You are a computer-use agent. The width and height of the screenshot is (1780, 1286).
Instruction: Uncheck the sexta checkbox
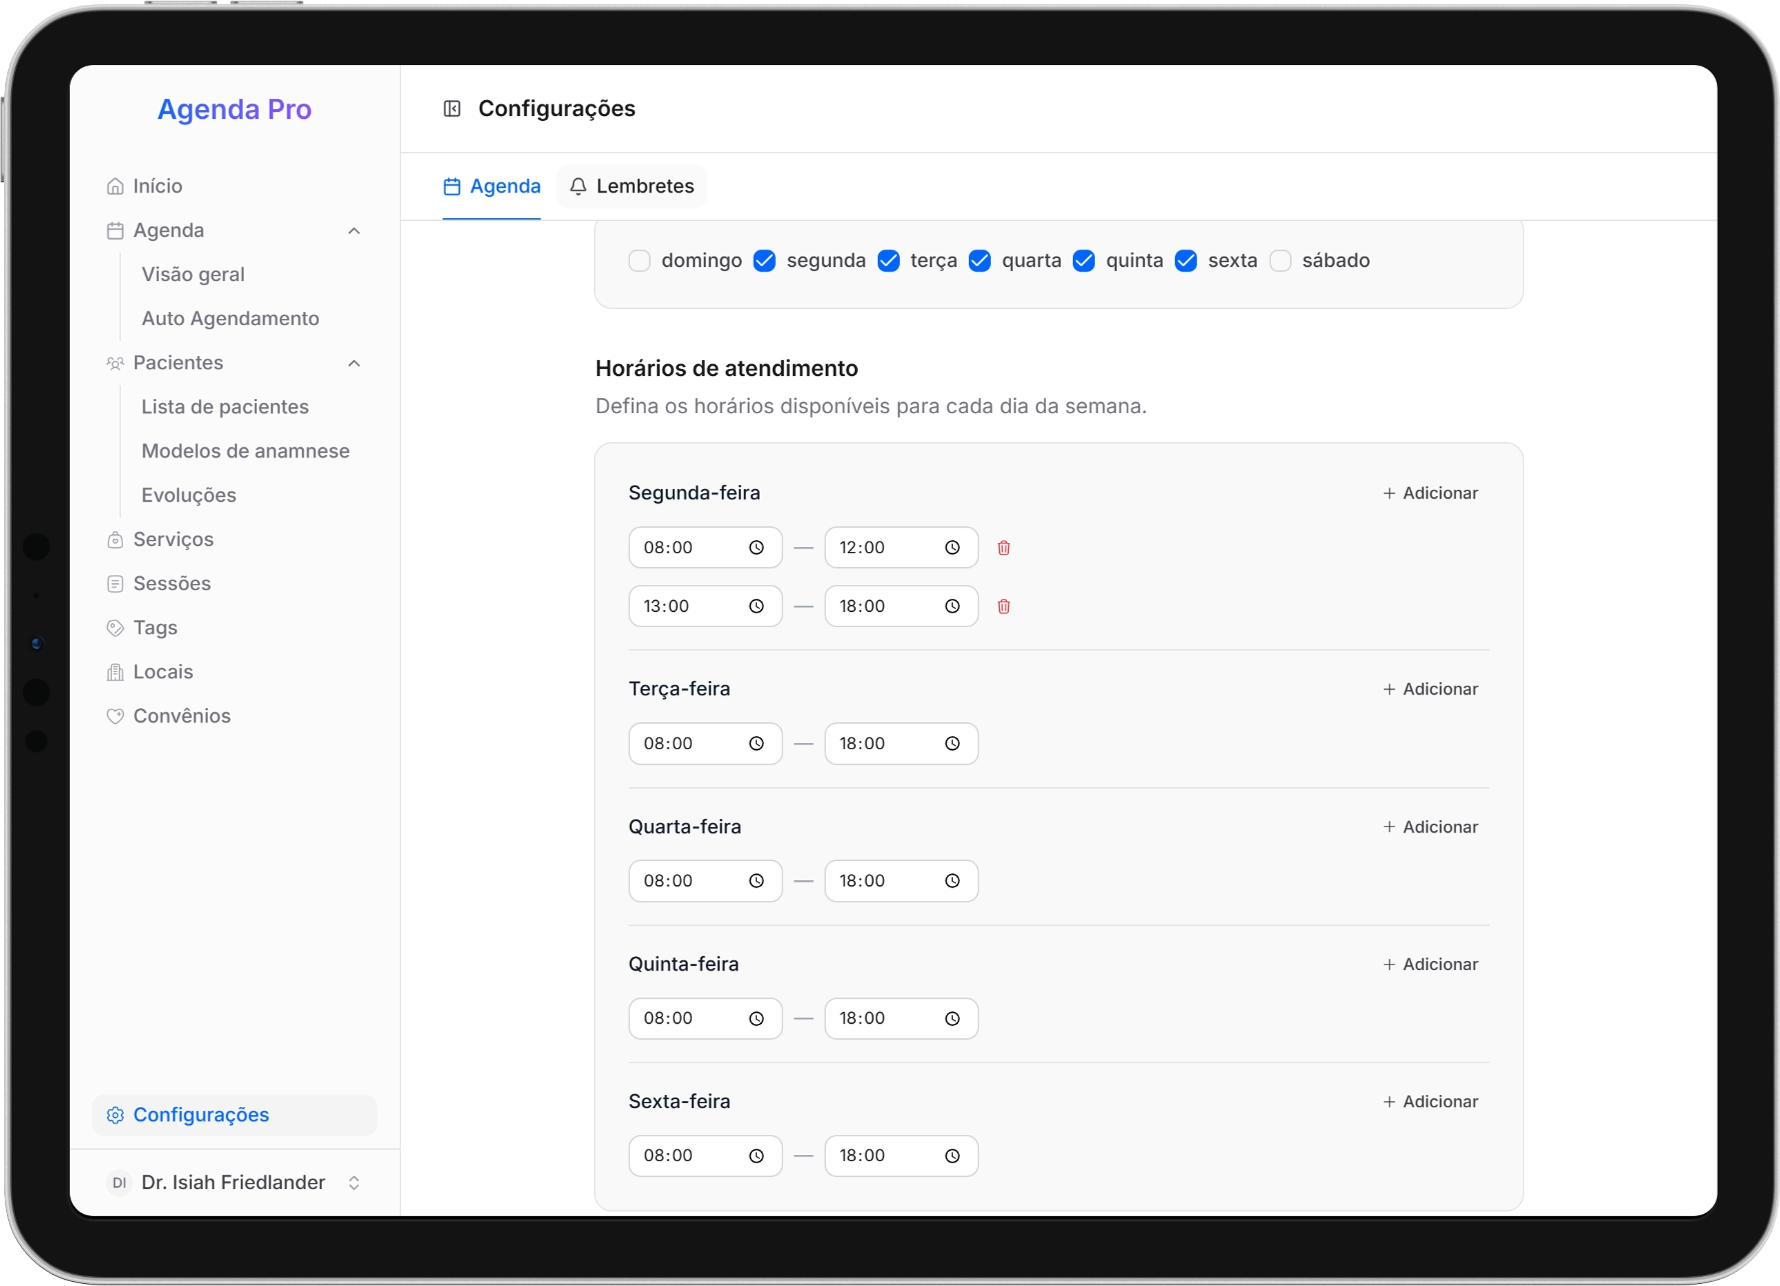point(1186,261)
